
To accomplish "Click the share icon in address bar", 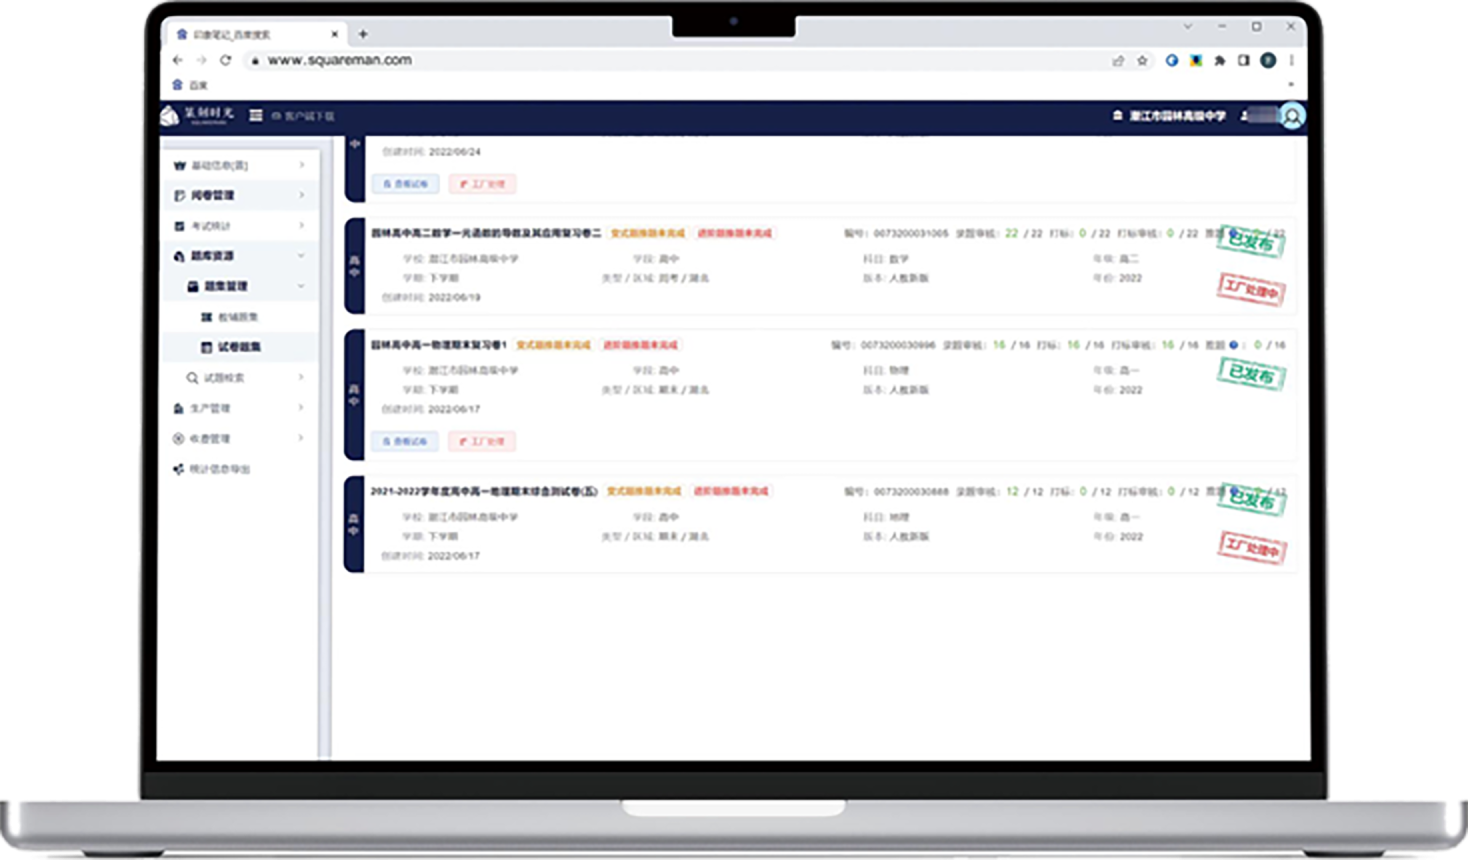I will coord(1118,61).
